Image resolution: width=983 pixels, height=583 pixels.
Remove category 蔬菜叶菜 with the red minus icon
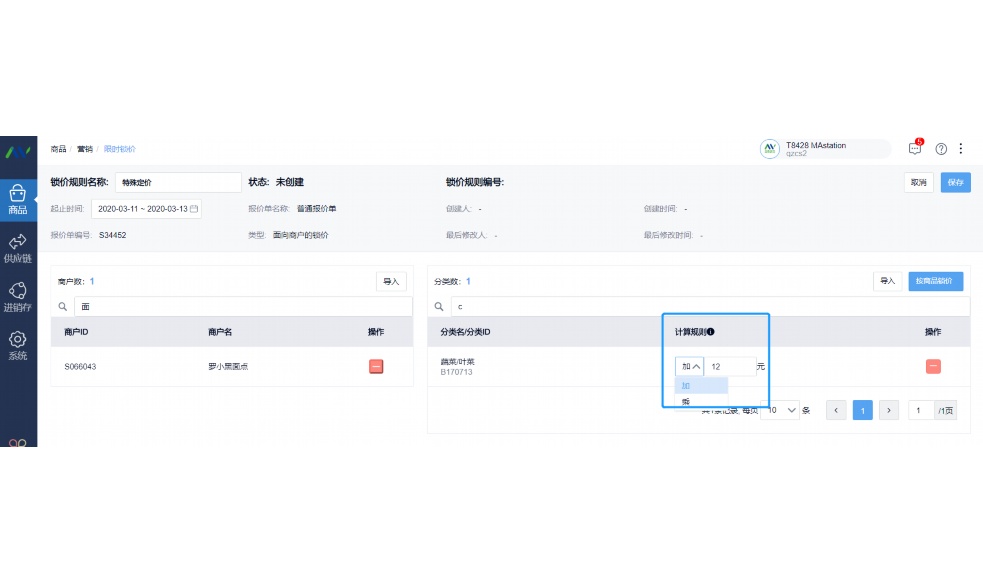pos(932,366)
